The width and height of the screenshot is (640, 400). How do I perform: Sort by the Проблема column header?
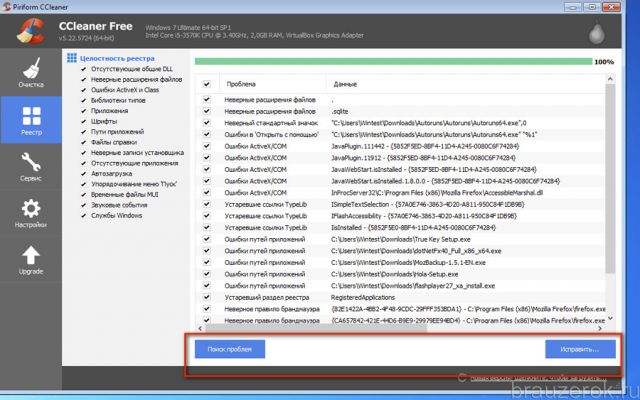click(273, 84)
